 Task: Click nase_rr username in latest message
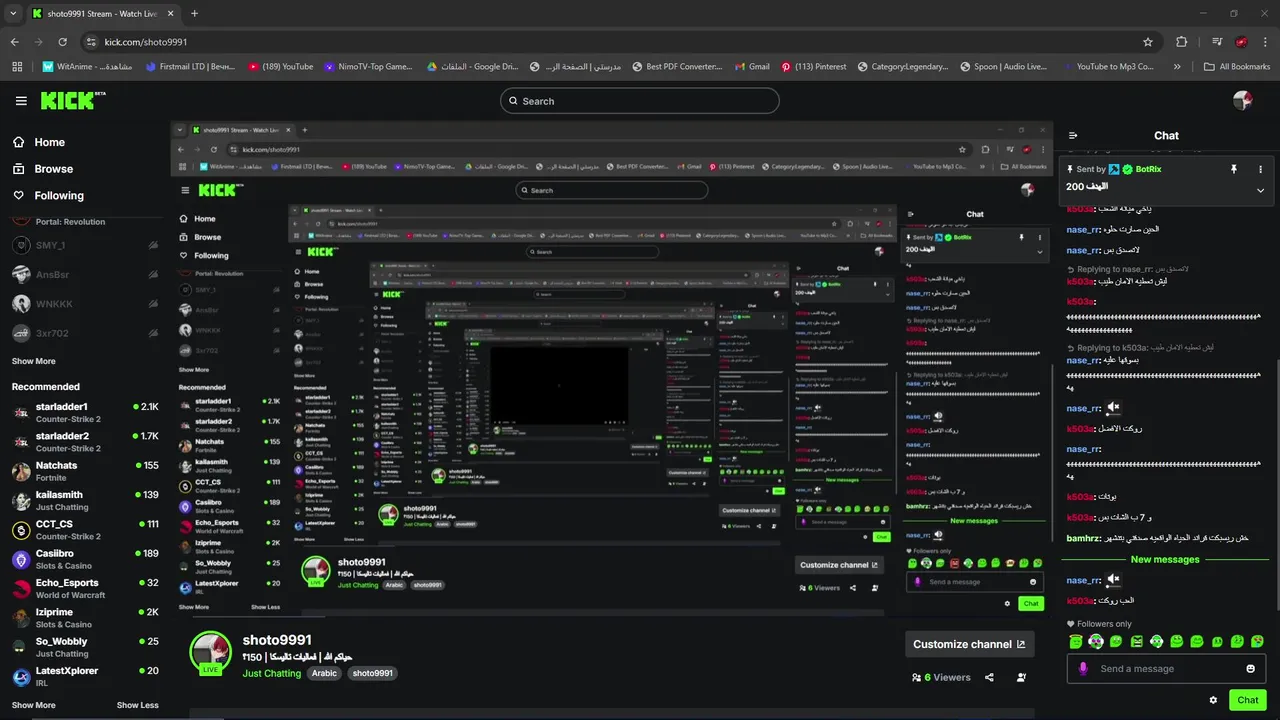pos(1083,581)
